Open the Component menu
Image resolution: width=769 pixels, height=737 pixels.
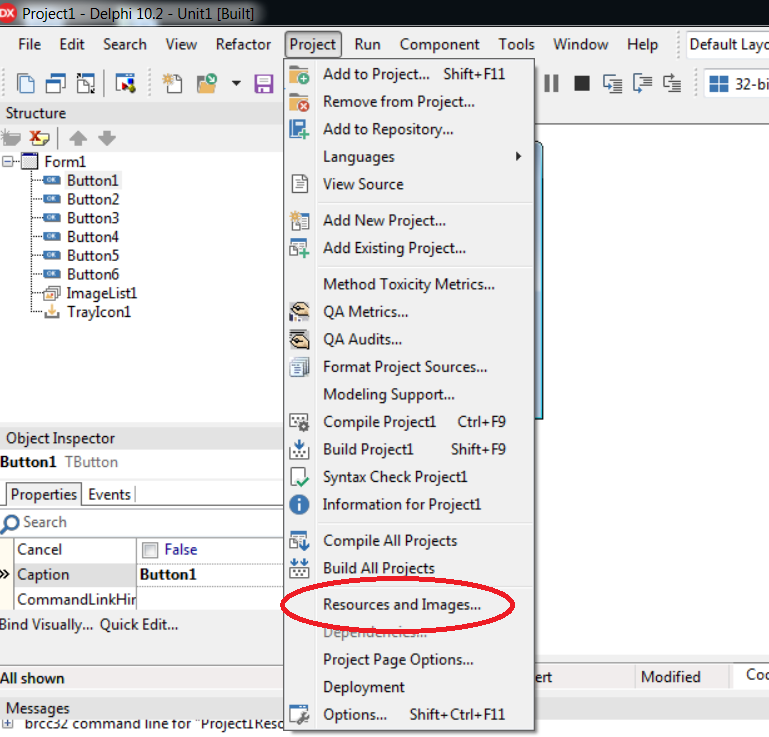click(439, 44)
